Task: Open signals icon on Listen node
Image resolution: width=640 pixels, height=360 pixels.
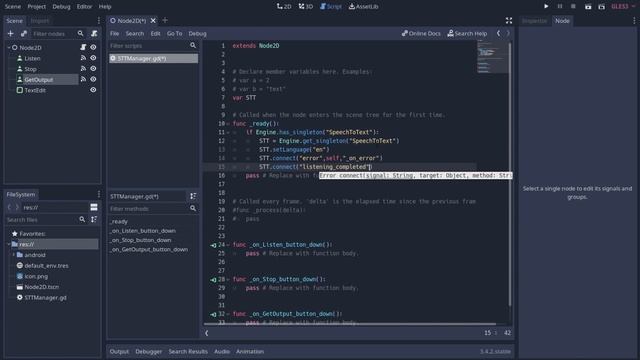Action: (x=83, y=58)
